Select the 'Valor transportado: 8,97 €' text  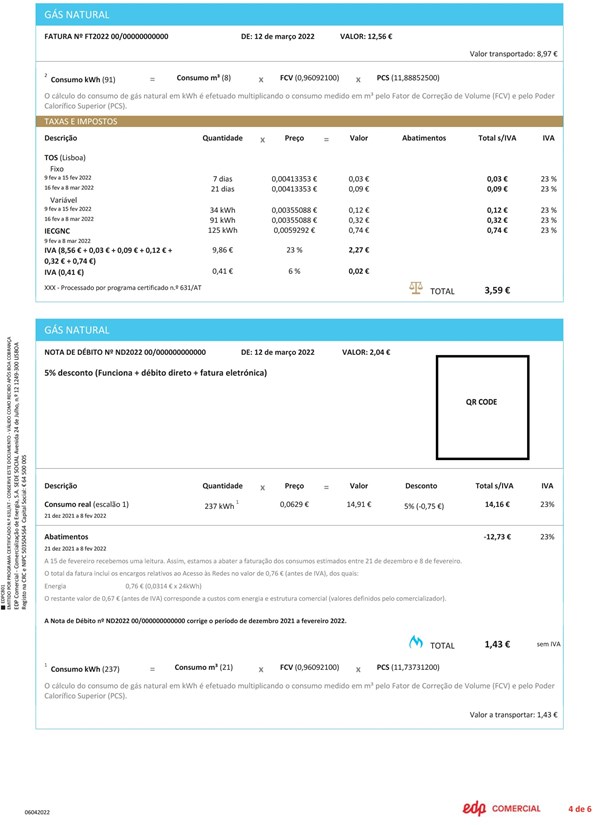[x=513, y=55]
